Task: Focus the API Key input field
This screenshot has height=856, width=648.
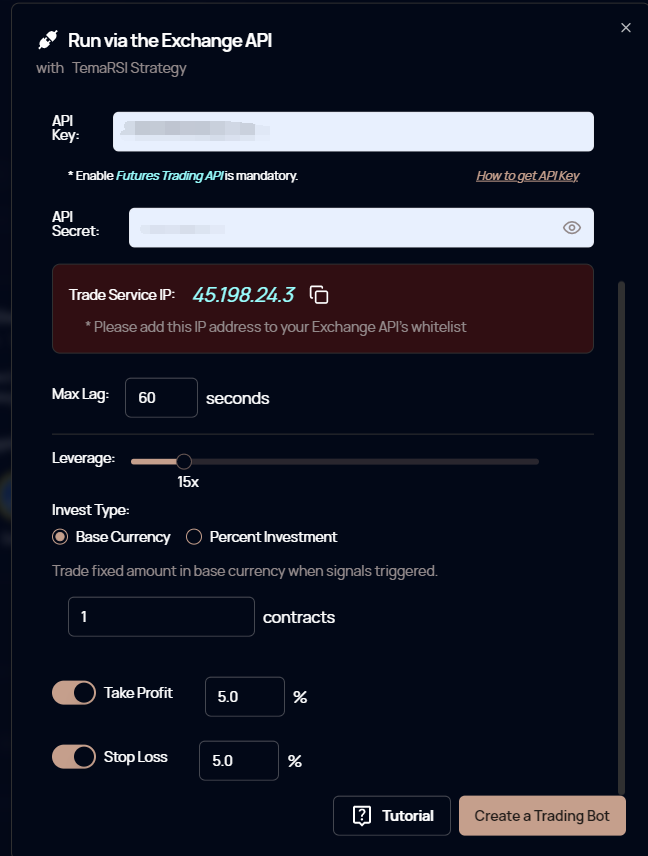Action: (353, 132)
